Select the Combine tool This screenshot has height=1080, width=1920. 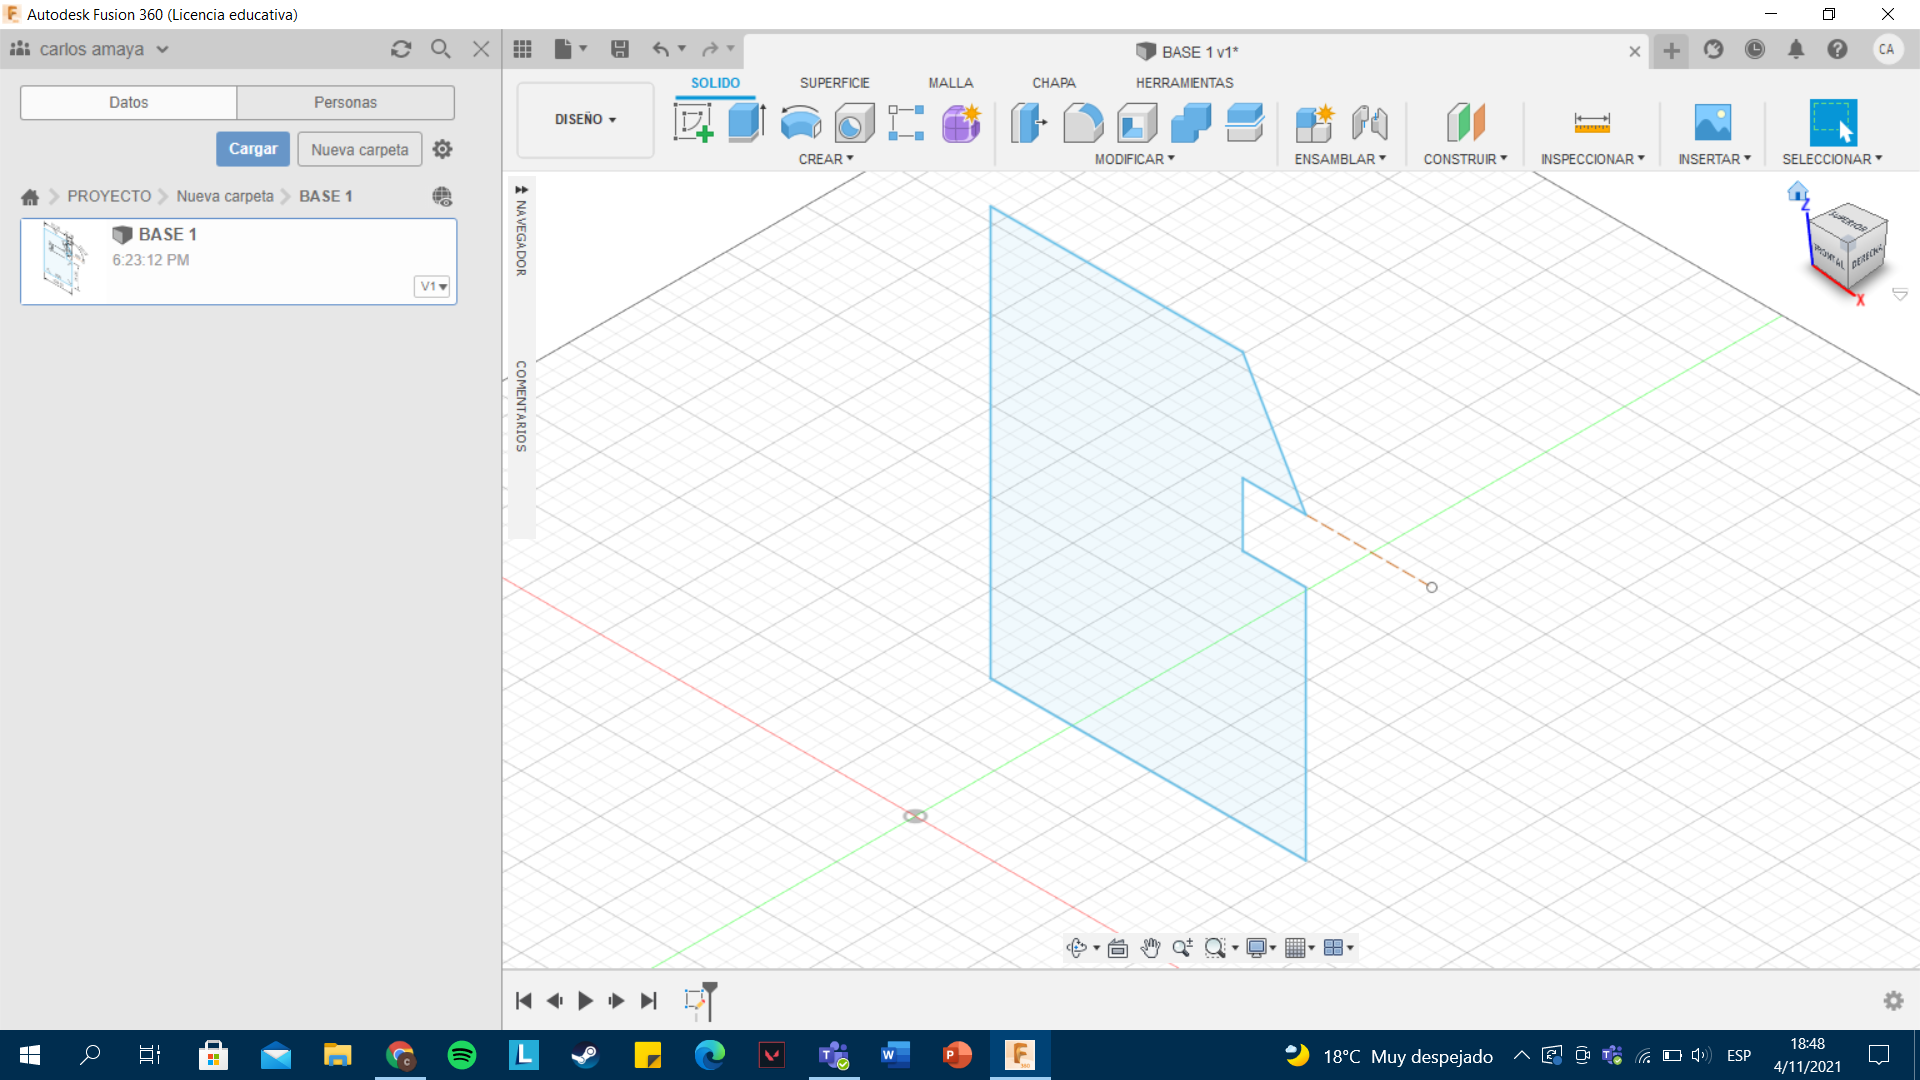tap(1190, 123)
